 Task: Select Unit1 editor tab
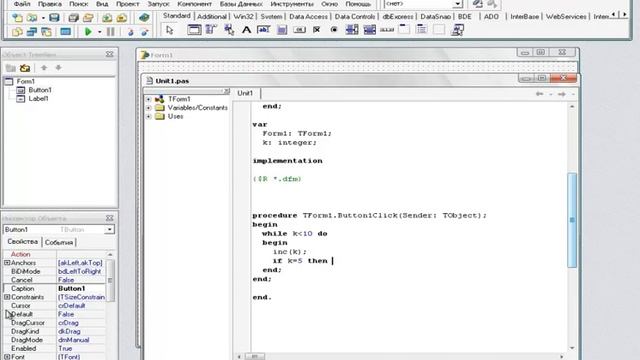[245, 93]
